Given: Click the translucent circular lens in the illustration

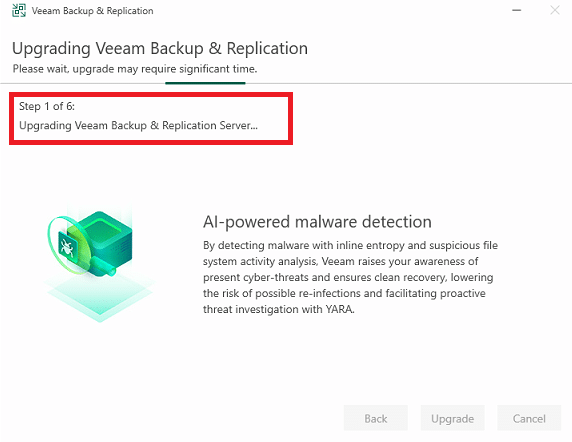Looking at the screenshot, I should coord(69,245).
